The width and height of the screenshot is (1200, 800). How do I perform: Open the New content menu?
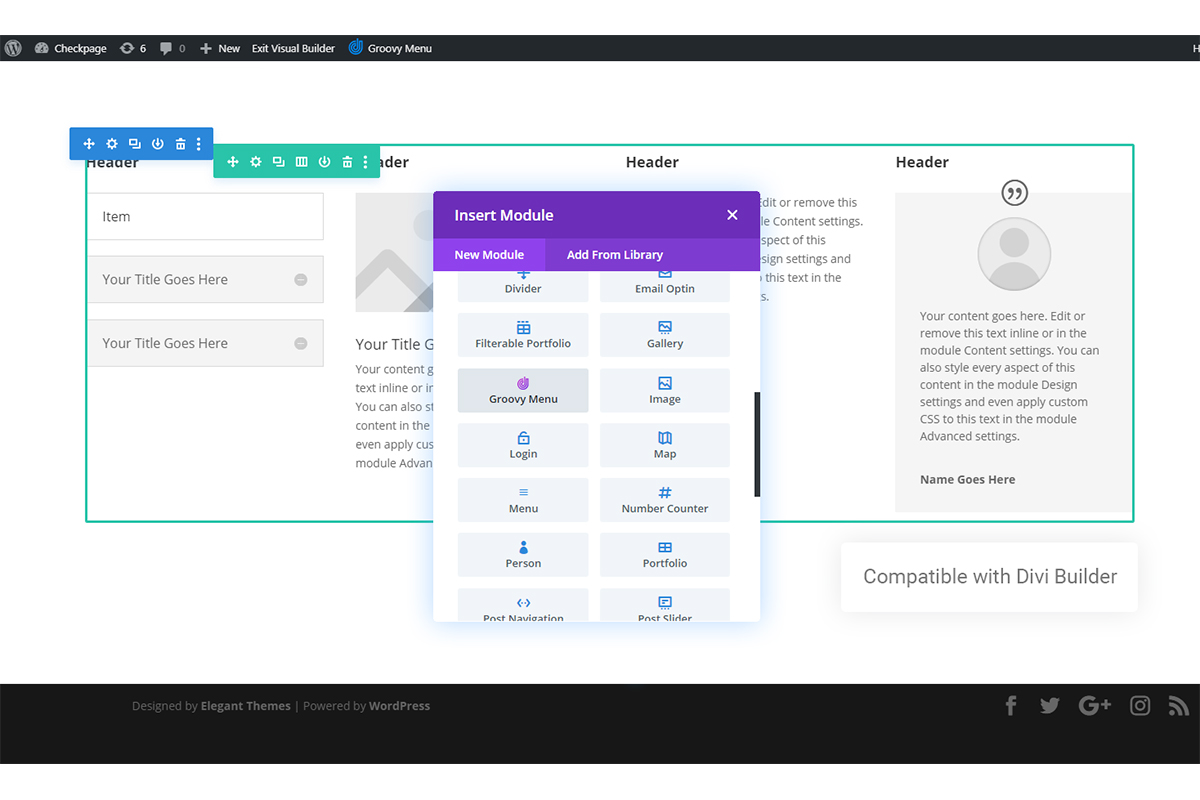220,48
